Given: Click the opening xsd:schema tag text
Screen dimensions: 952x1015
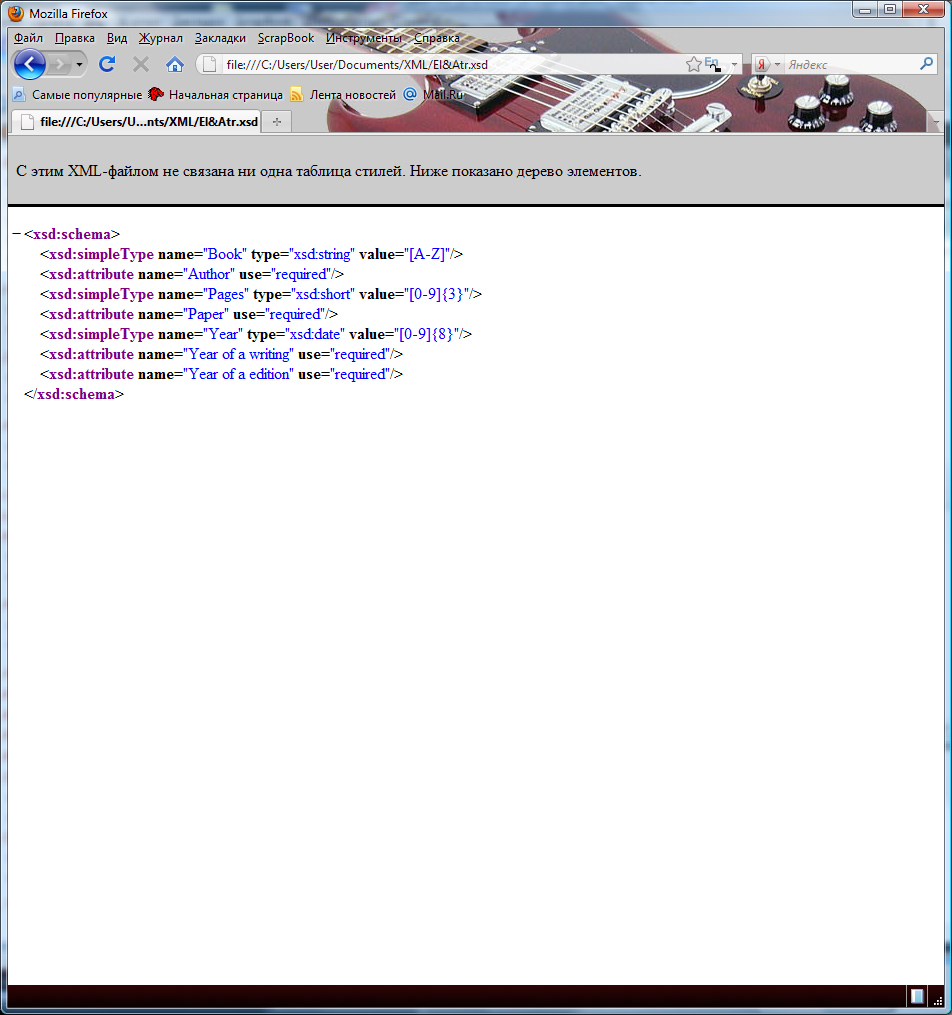Looking at the screenshot, I should point(72,234).
